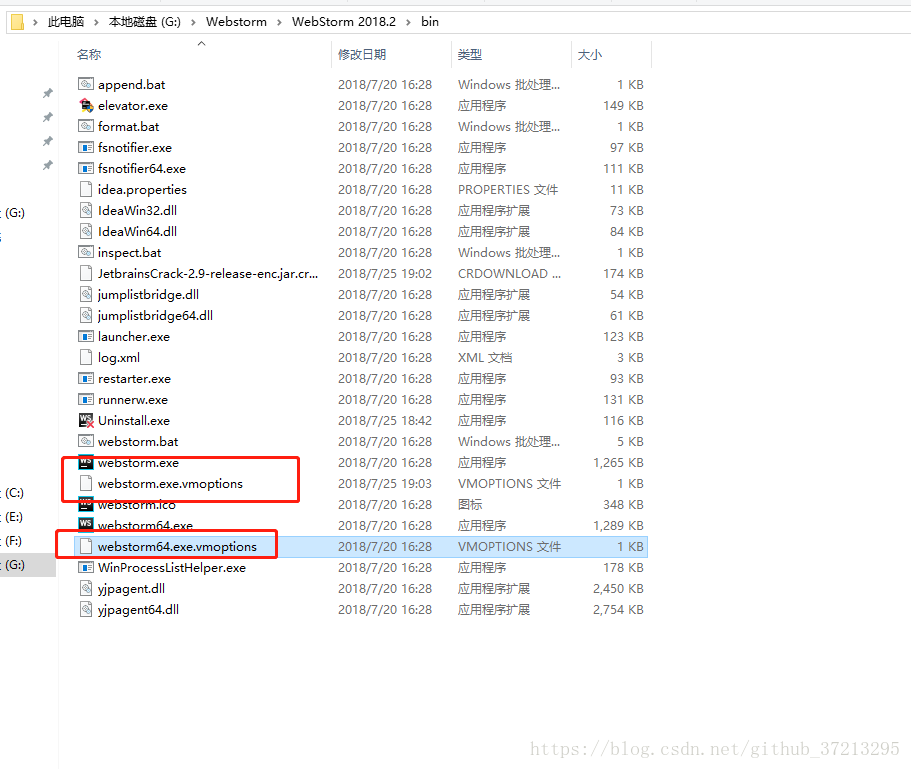Viewport: 911px width, 769px height.
Task: Click the launcher.exe file icon
Action: (x=86, y=336)
